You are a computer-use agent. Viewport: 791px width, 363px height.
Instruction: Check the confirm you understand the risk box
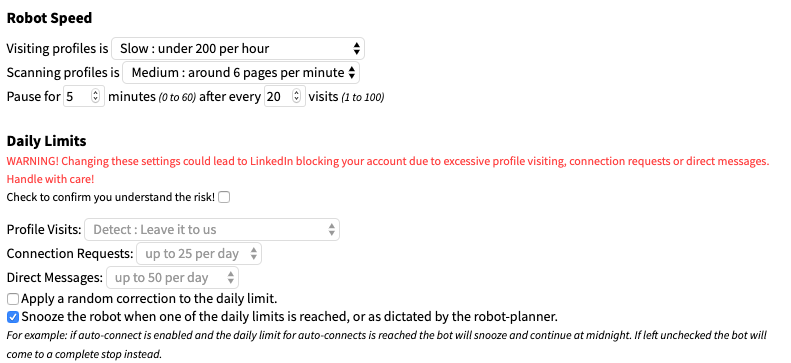pyautogui.click(x=224, y=197)
